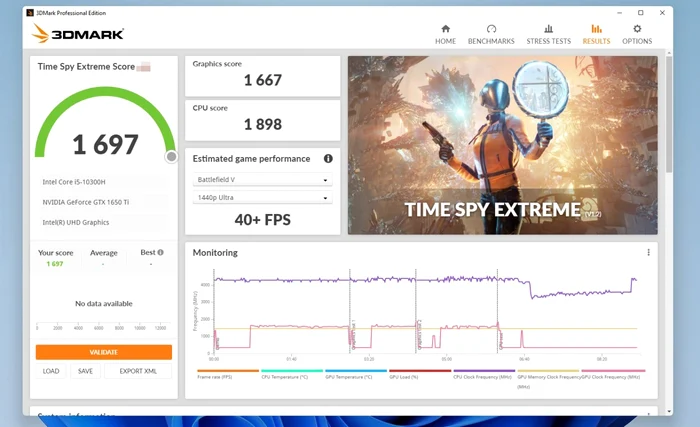Click the LOAD button

(x=51, y=371)
